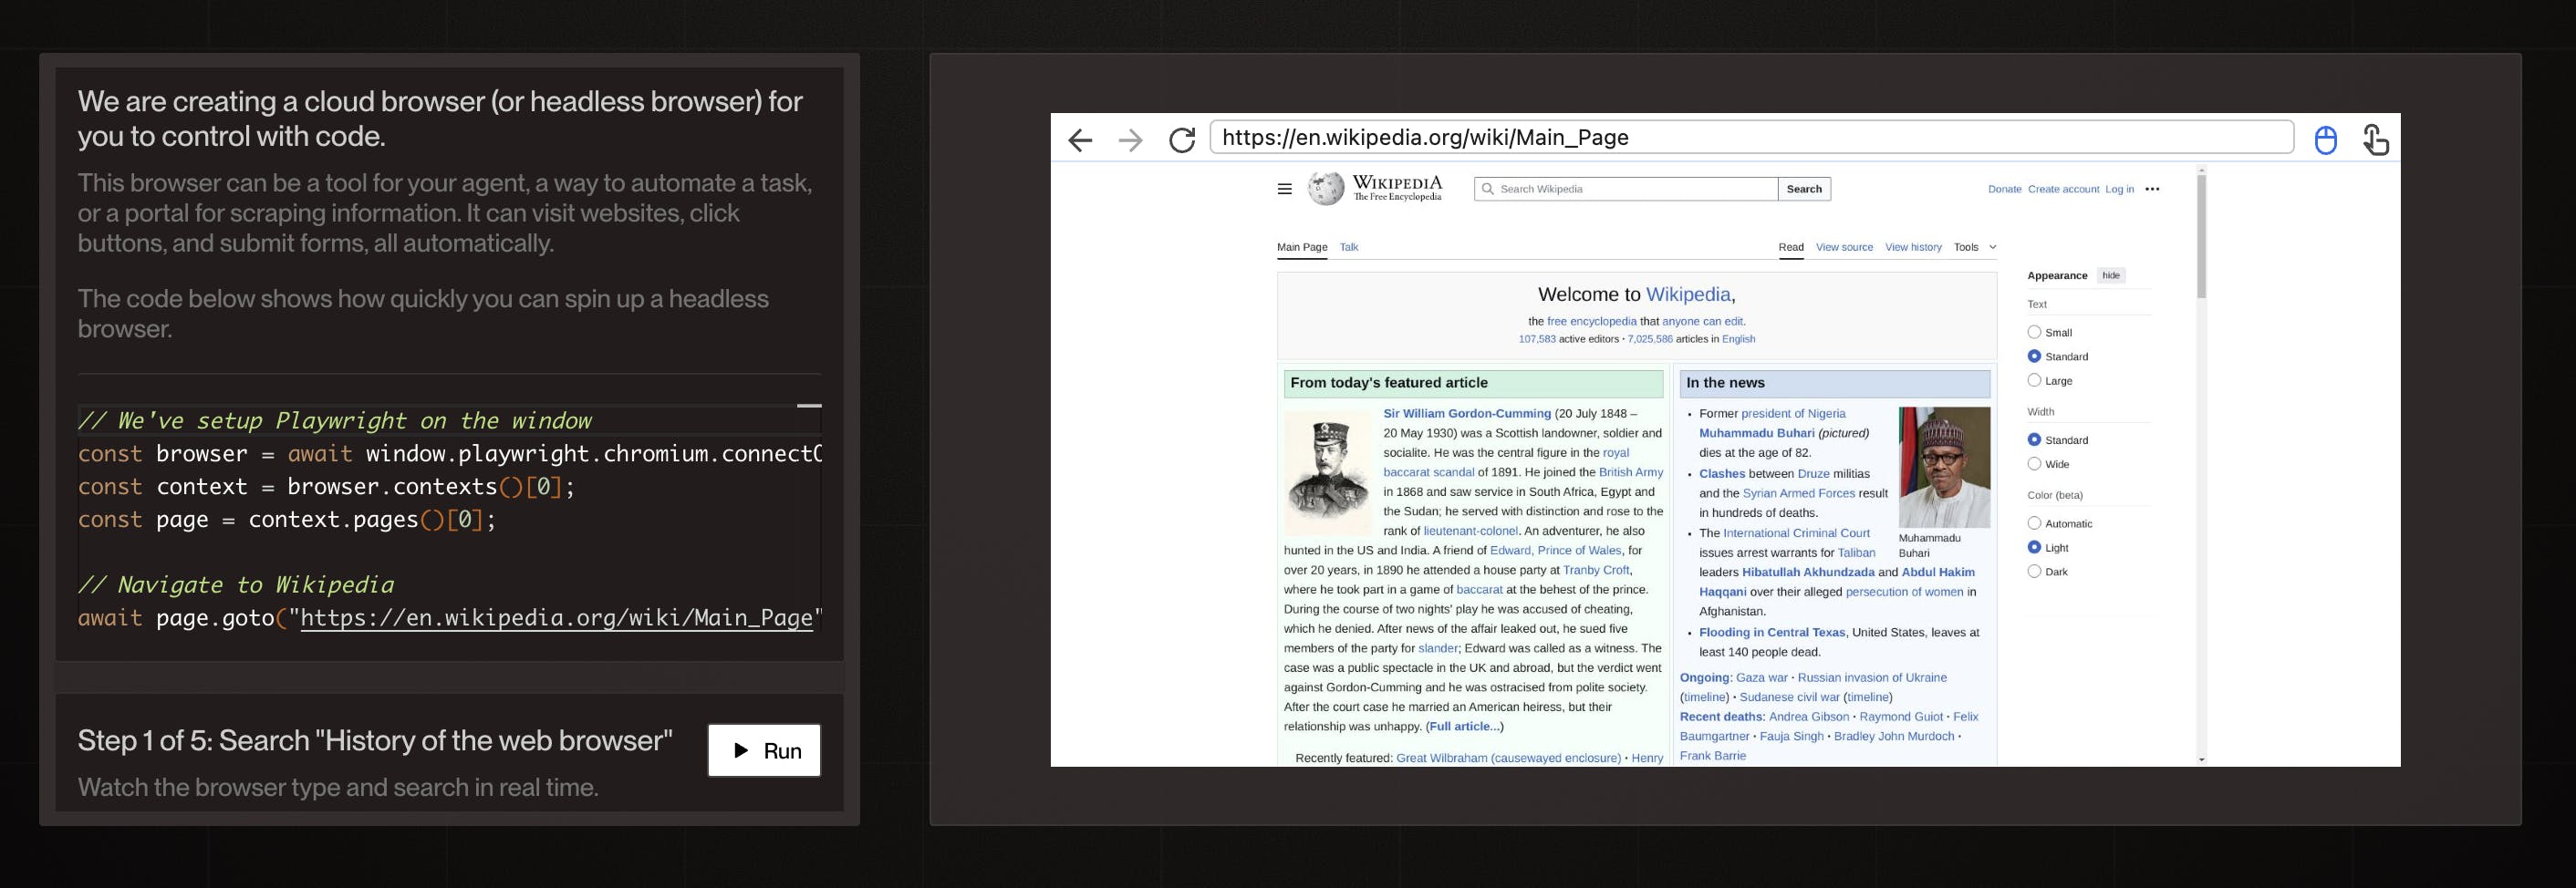Click the browser URL address bar
Screen dimensions: 2576x888
click(x=1751, y=137)
